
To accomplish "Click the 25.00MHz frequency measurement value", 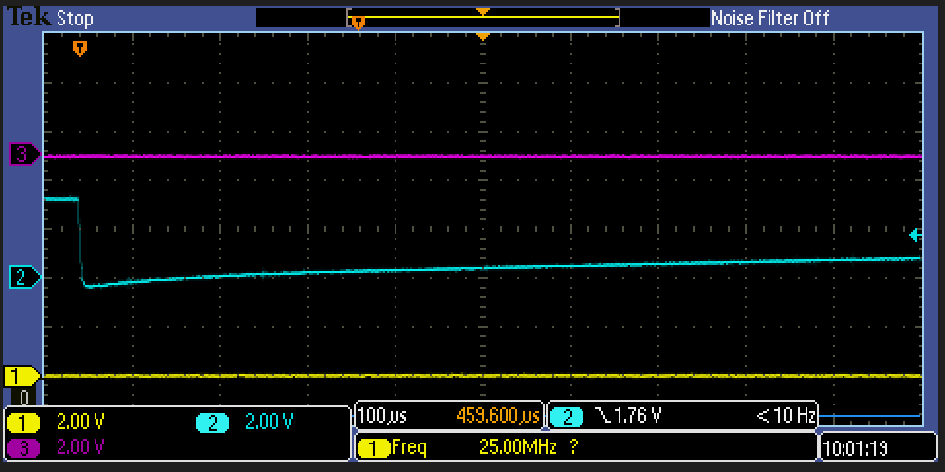I will click(x=520, y=447).
